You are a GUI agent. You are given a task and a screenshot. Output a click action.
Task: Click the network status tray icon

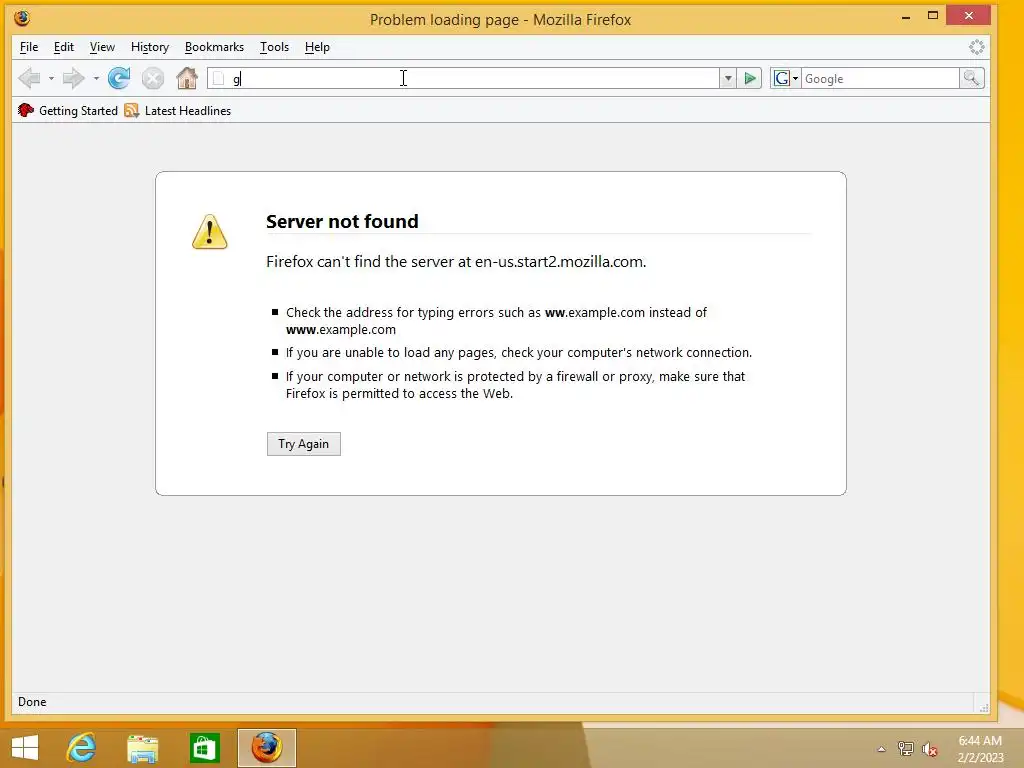[x=905, y=749]
